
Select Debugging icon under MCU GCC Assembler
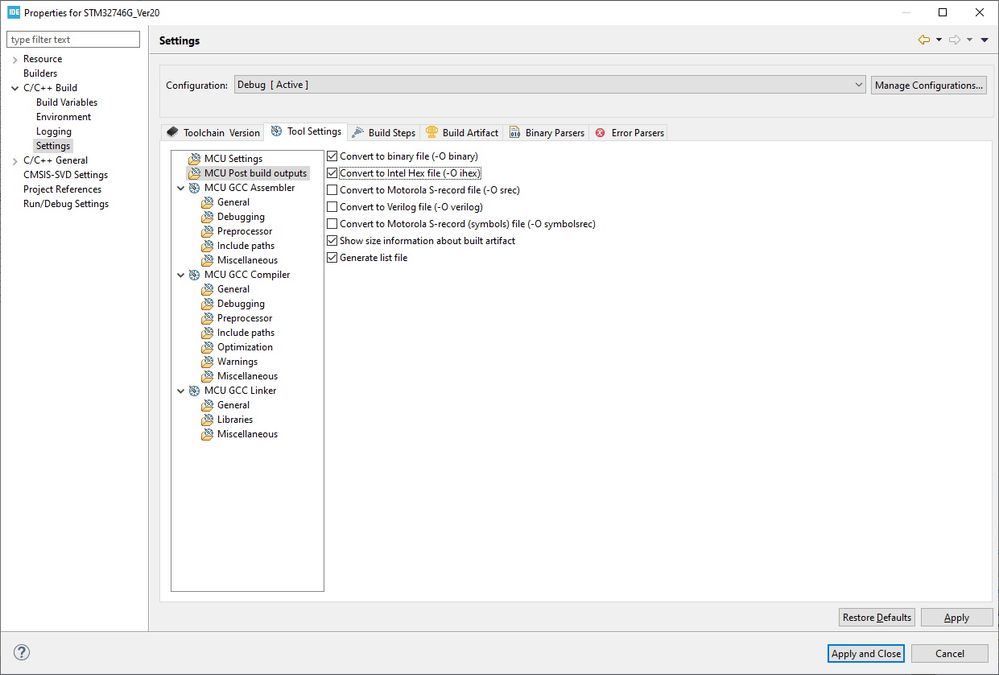207,217
